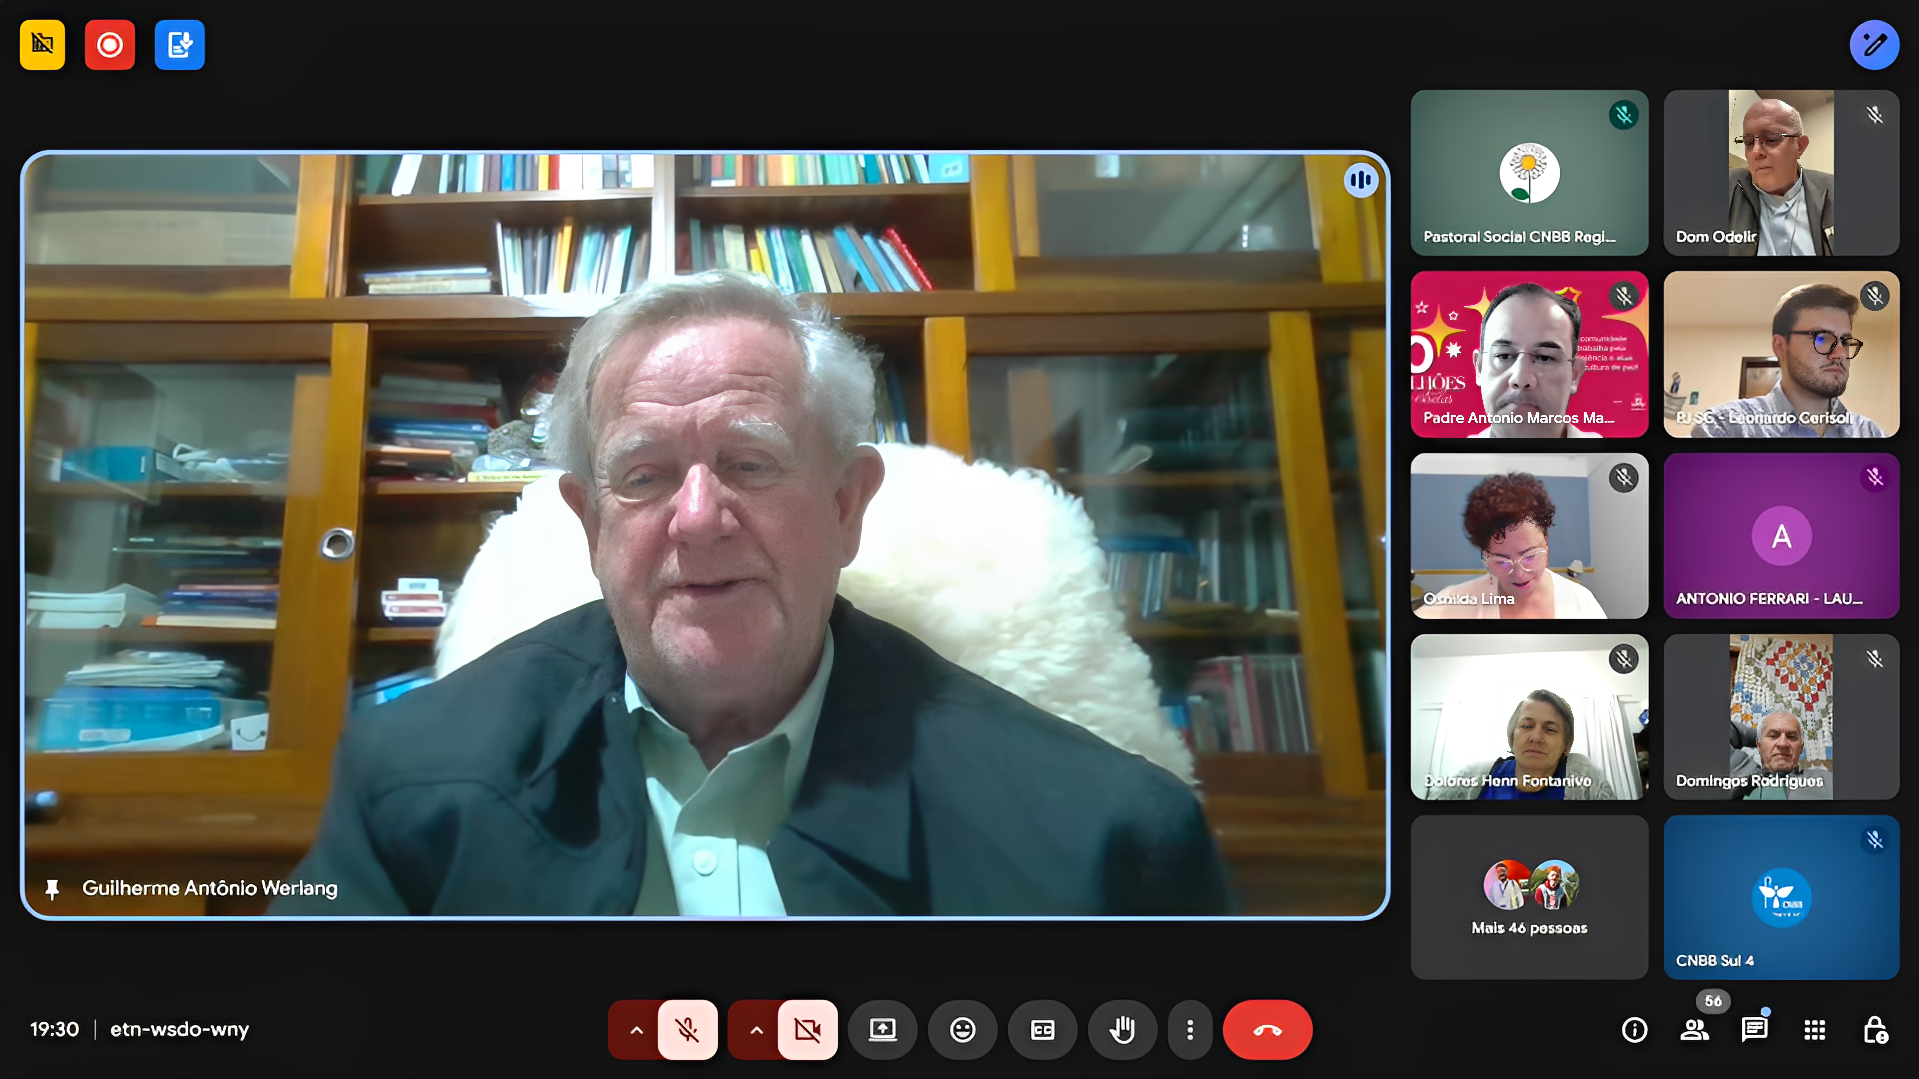Open the activities grid icon

(x=1814, y=1030)
